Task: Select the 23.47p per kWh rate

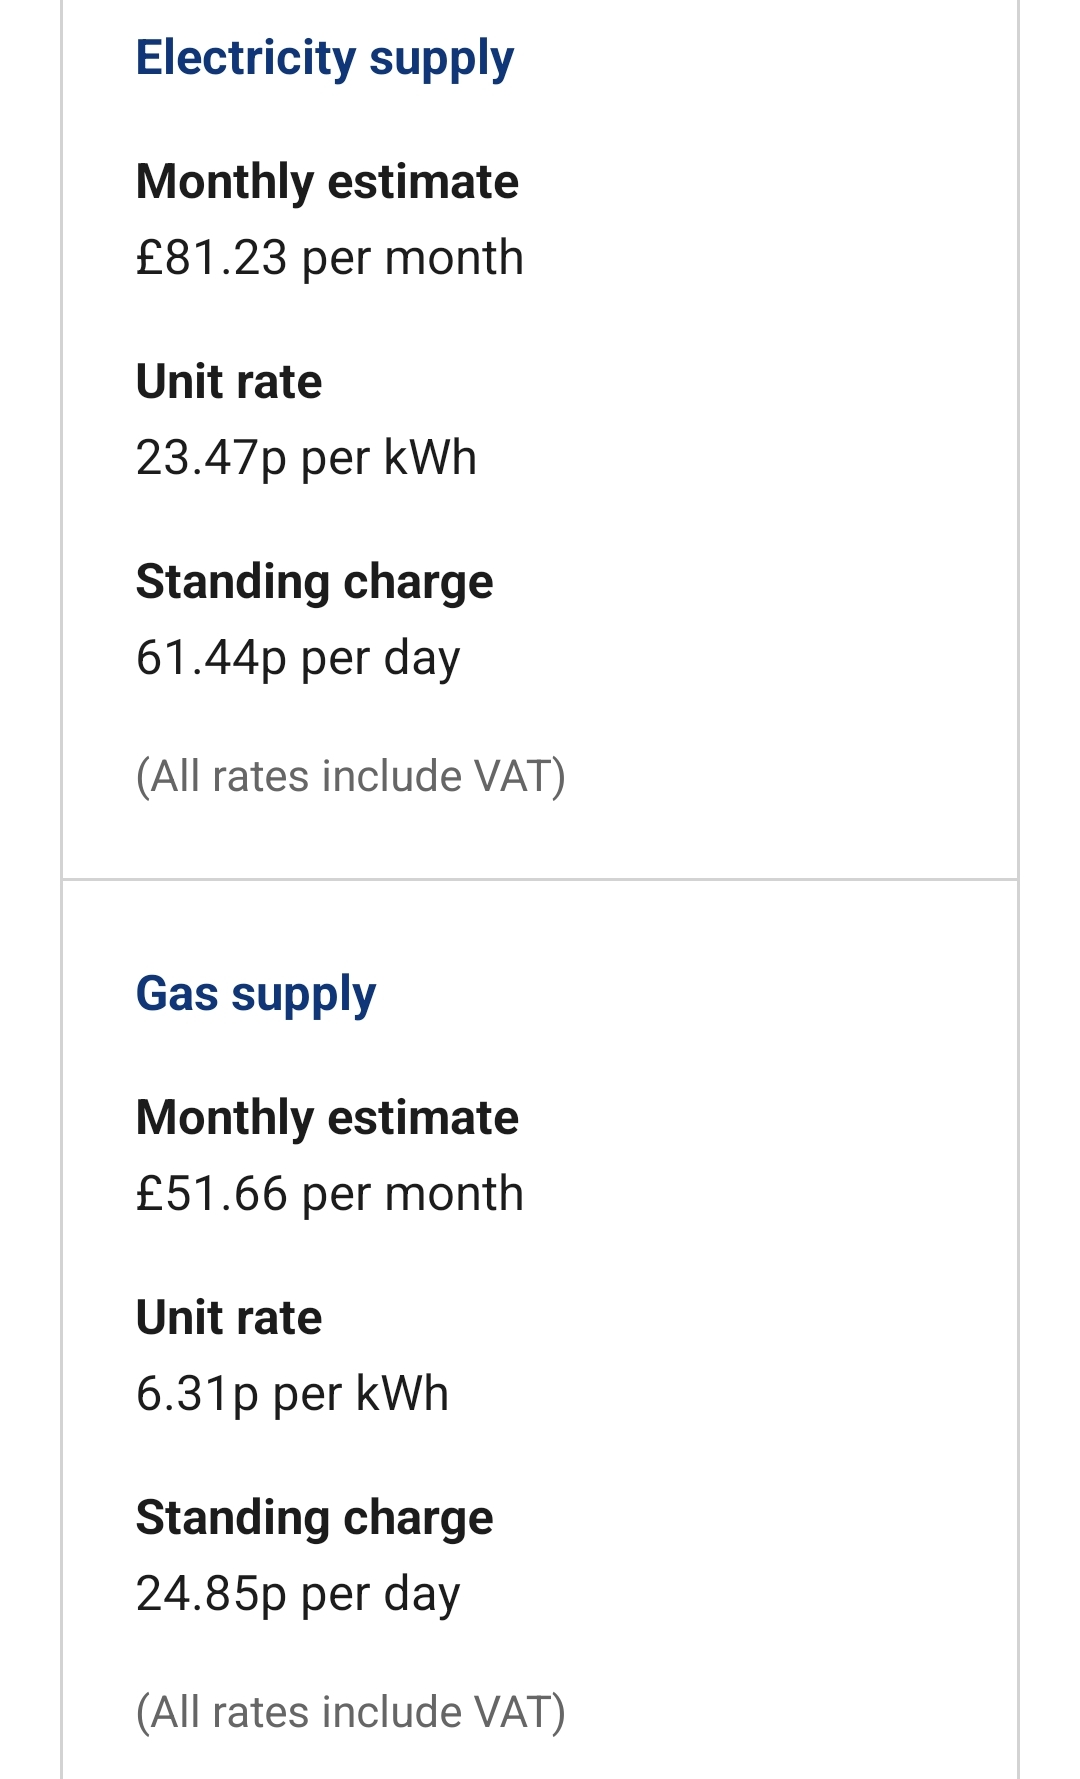Action: click(x=306, y=458)
